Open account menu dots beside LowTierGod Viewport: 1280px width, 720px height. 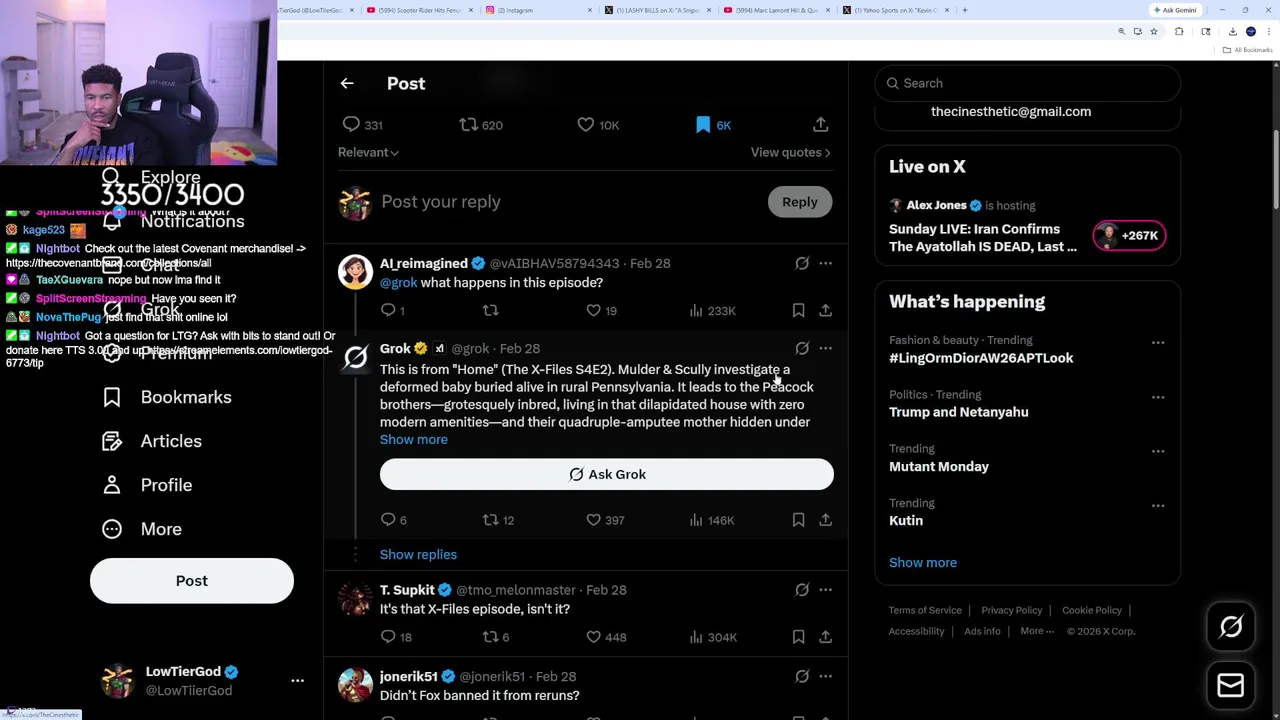[297, 681]
